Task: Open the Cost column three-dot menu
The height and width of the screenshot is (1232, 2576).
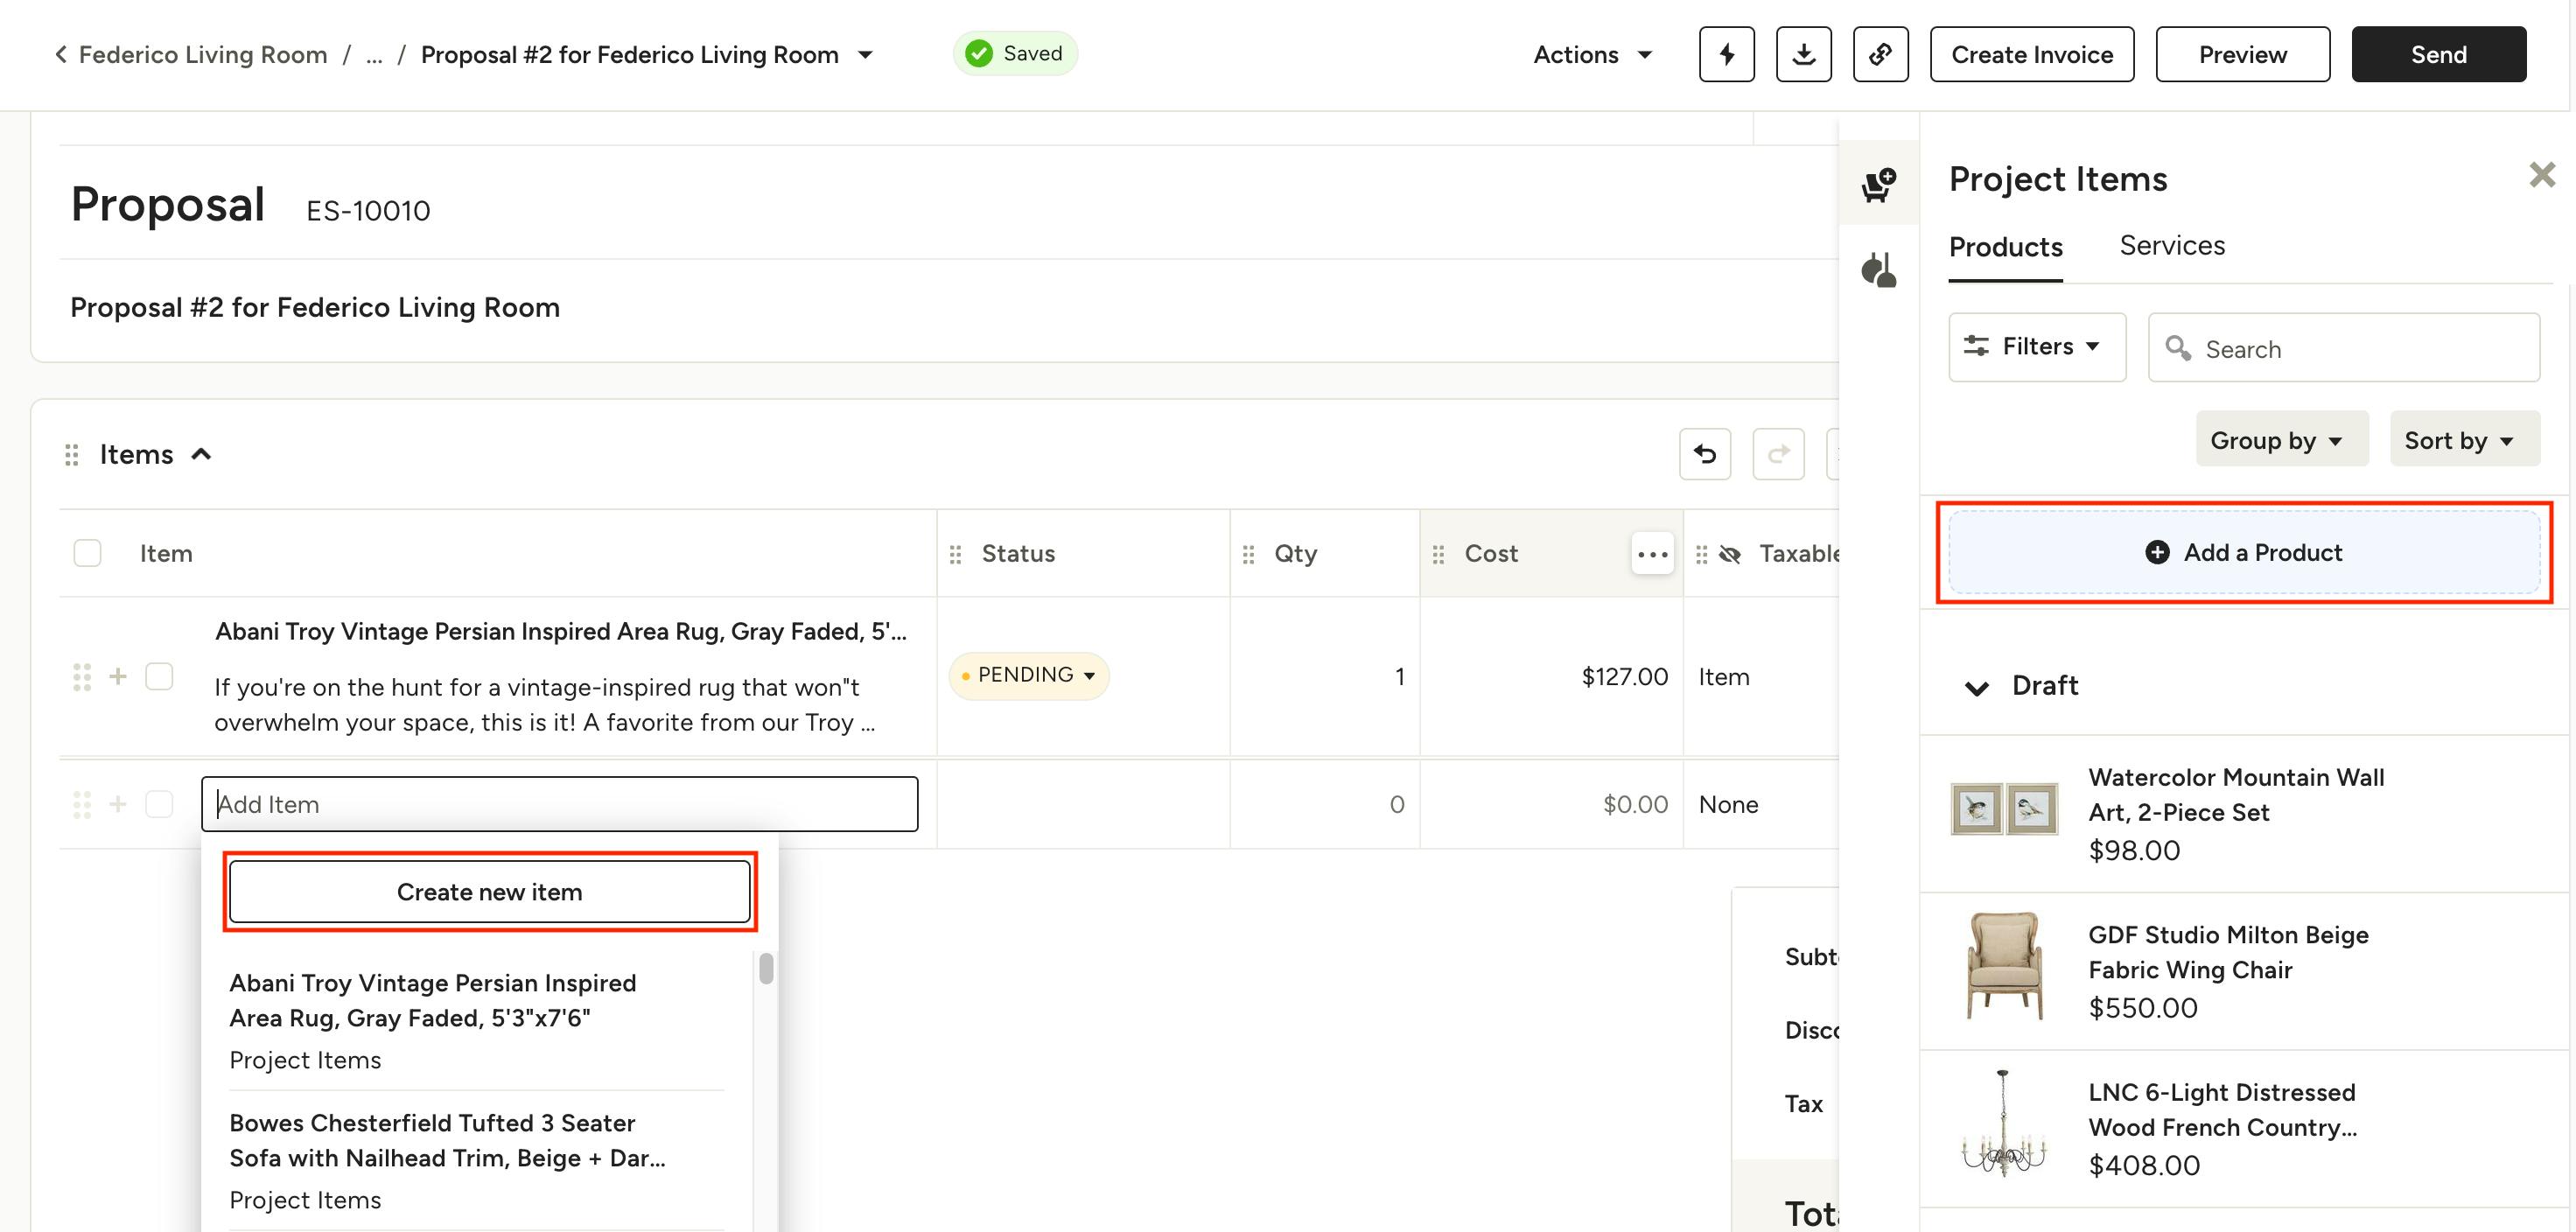Action: [1652, 553]
